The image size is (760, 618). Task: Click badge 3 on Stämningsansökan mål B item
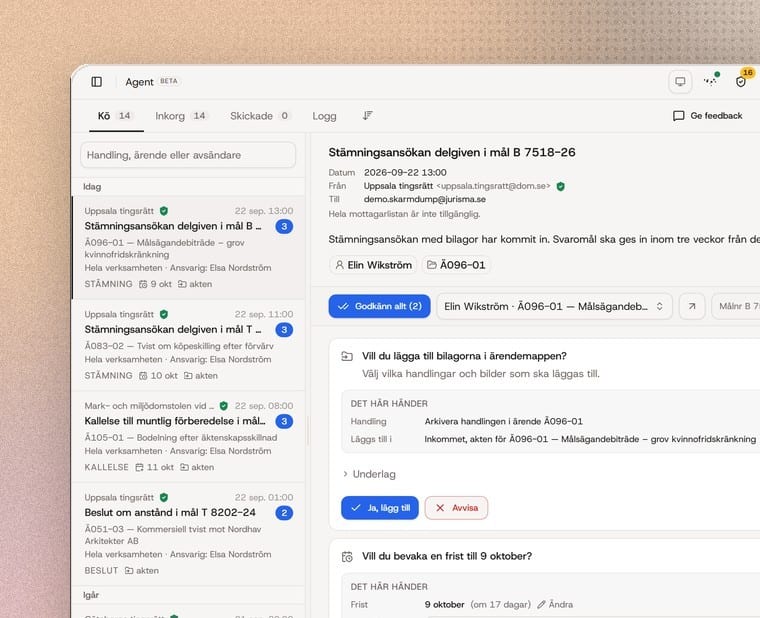click(284, 226)
